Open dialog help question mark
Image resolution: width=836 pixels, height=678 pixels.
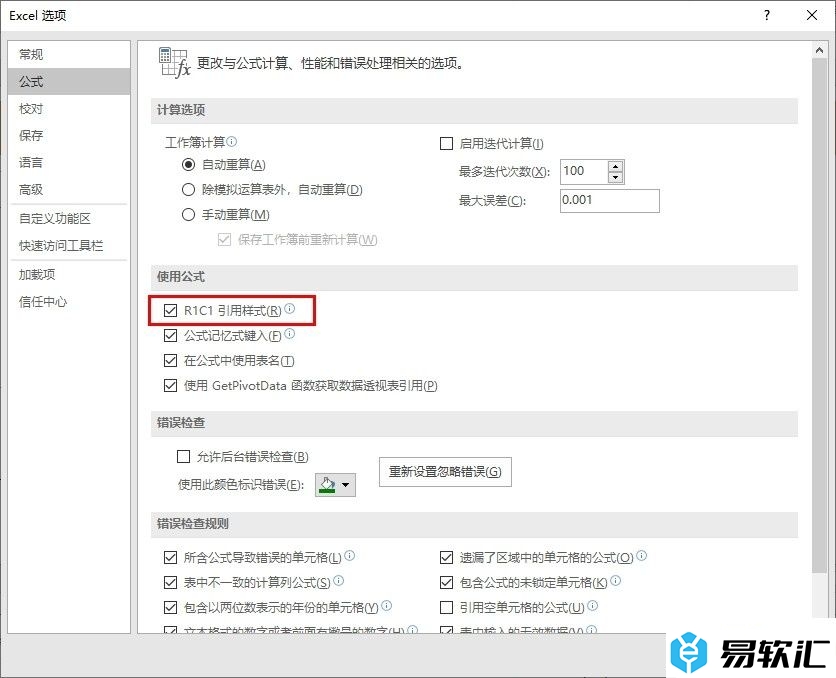(767, 15)
